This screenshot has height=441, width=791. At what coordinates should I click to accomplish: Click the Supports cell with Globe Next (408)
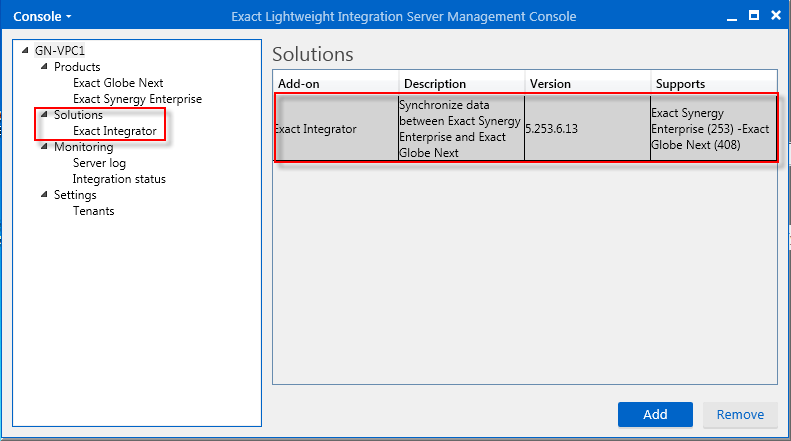click(x=714, y=129)
